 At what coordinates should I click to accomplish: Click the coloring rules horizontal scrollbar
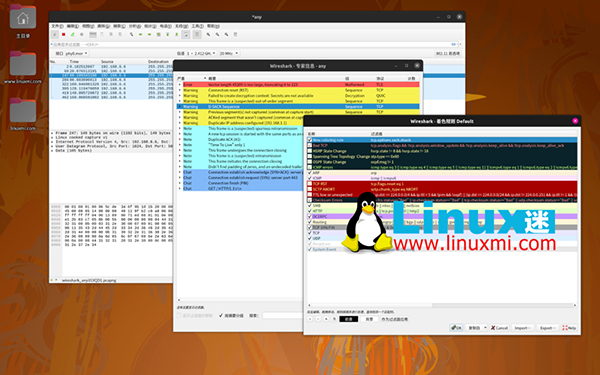442,305
